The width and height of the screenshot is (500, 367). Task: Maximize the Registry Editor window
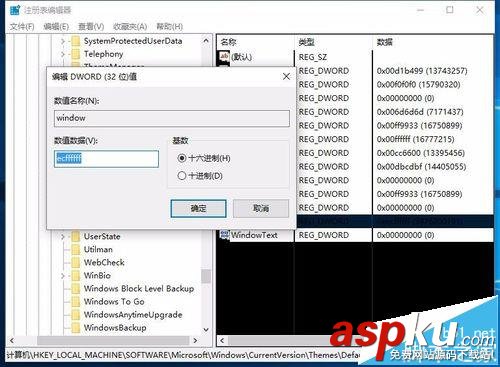(x=450, y=10)
